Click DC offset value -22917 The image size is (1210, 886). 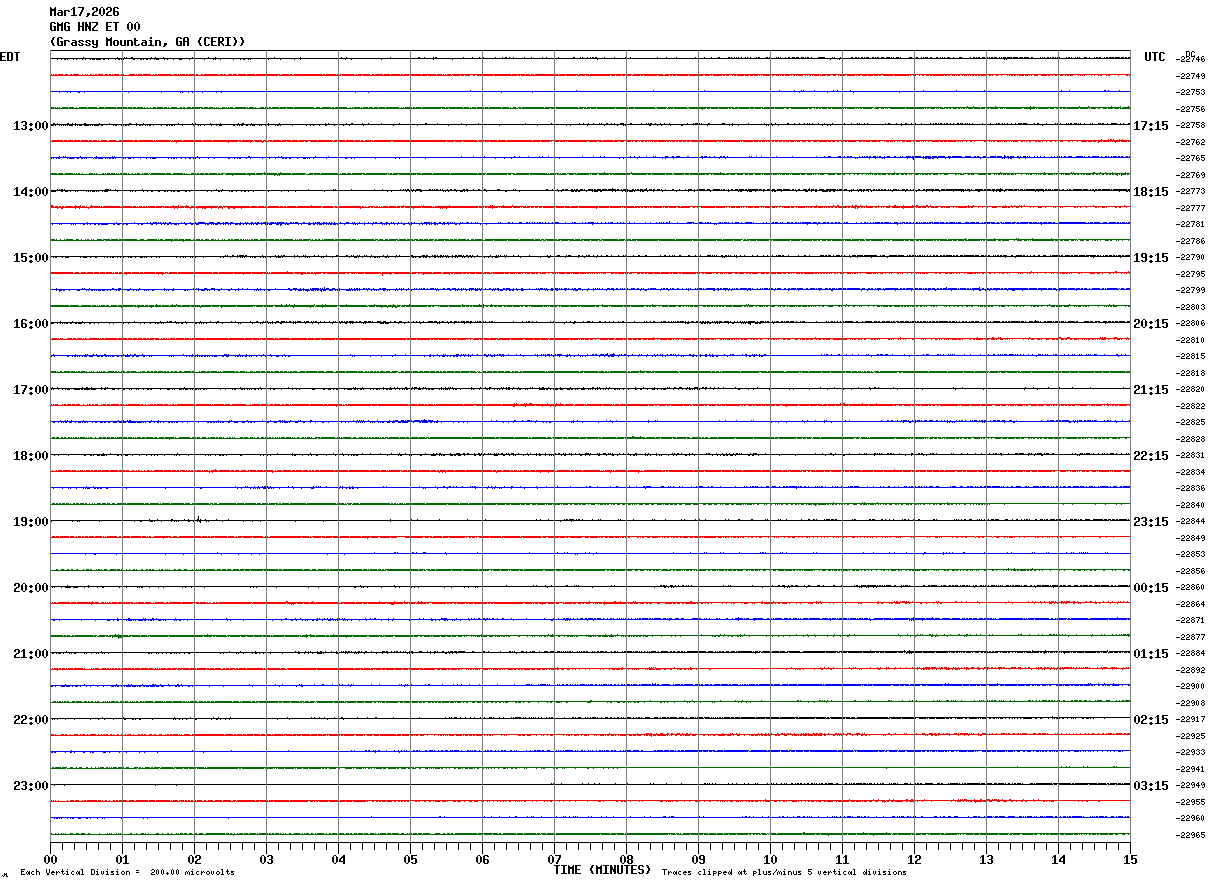pyautogui.click(x=1190, y=719)
